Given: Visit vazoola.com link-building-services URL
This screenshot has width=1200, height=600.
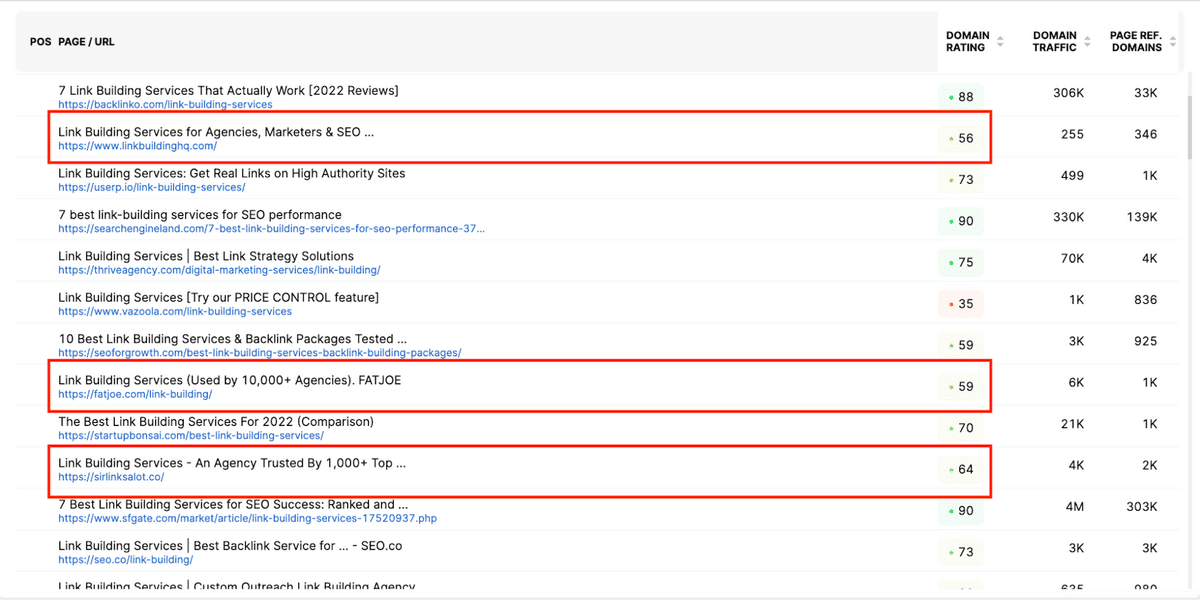Looking at the screenshot, I should coord(175,312).
